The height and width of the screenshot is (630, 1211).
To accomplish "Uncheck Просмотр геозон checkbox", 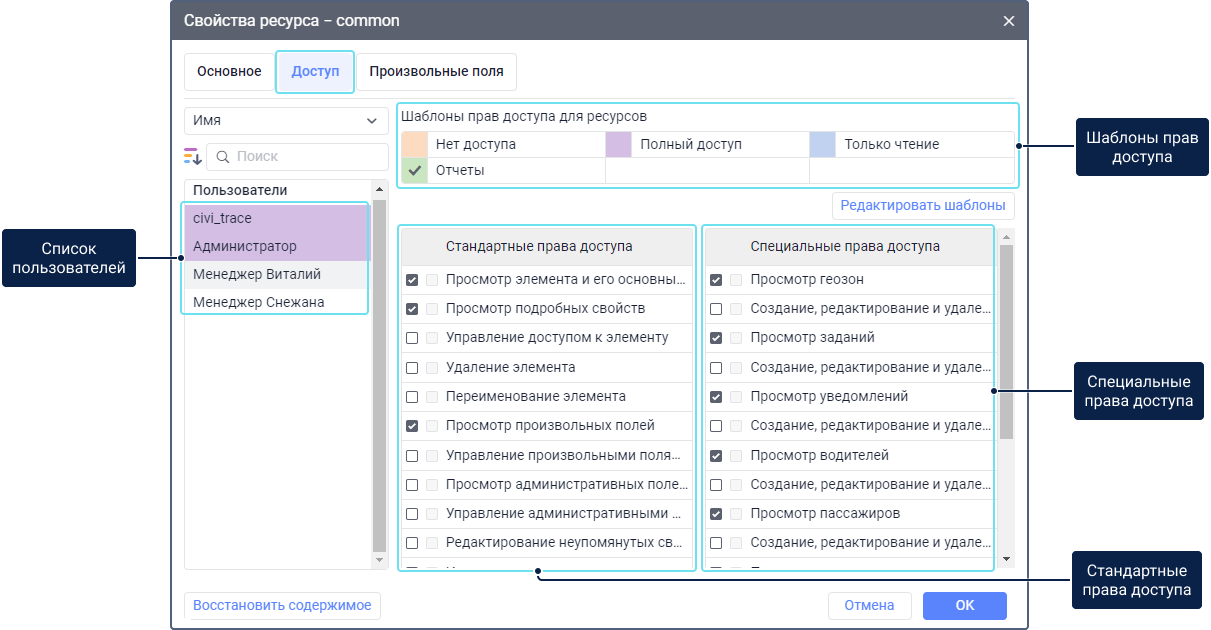I will (716, 280).
